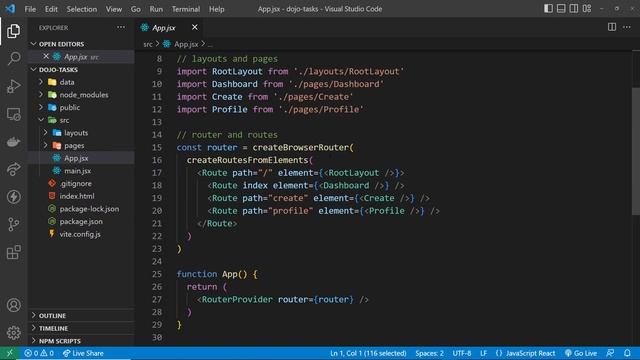Image resolution: width=640 pixels, height=360 pixels.
Task: Click src in the breadcrumb path
Action: (x=148, y=44)
